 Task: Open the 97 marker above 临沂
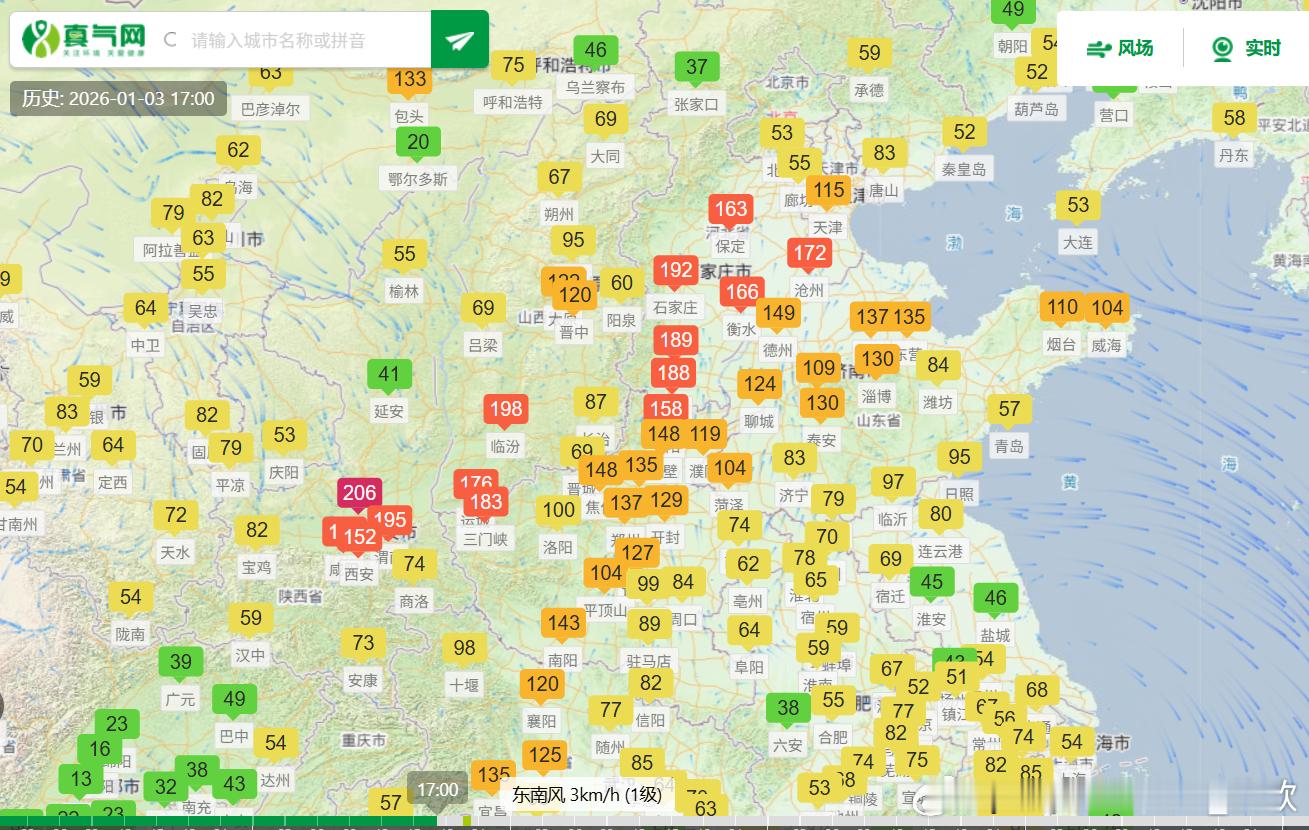893,484
